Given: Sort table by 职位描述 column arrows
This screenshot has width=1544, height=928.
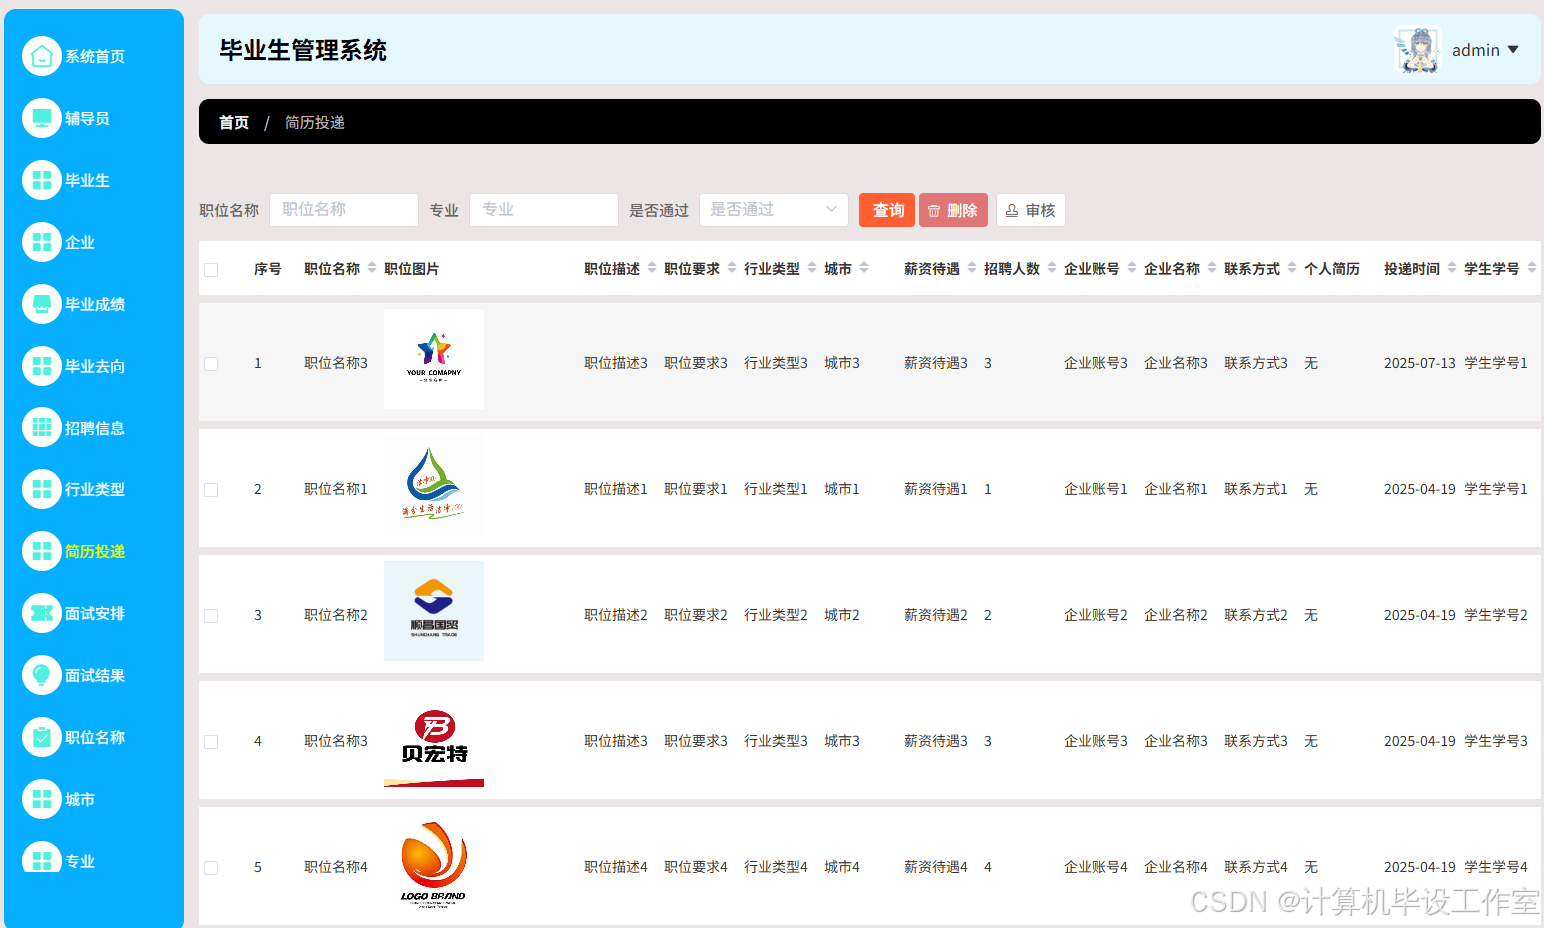Looking at the screenshot, I should 652,268.
